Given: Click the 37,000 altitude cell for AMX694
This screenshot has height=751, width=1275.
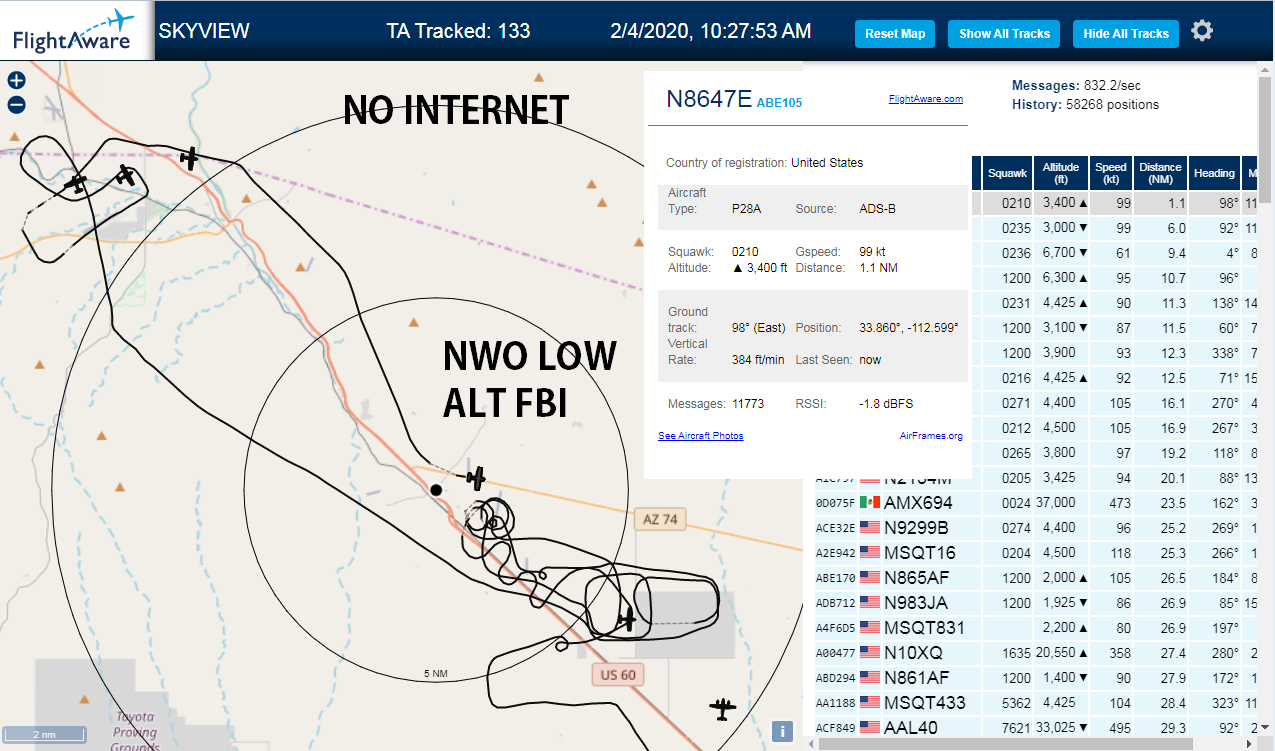Looking at the screenshot, I should coord(1061,502).
